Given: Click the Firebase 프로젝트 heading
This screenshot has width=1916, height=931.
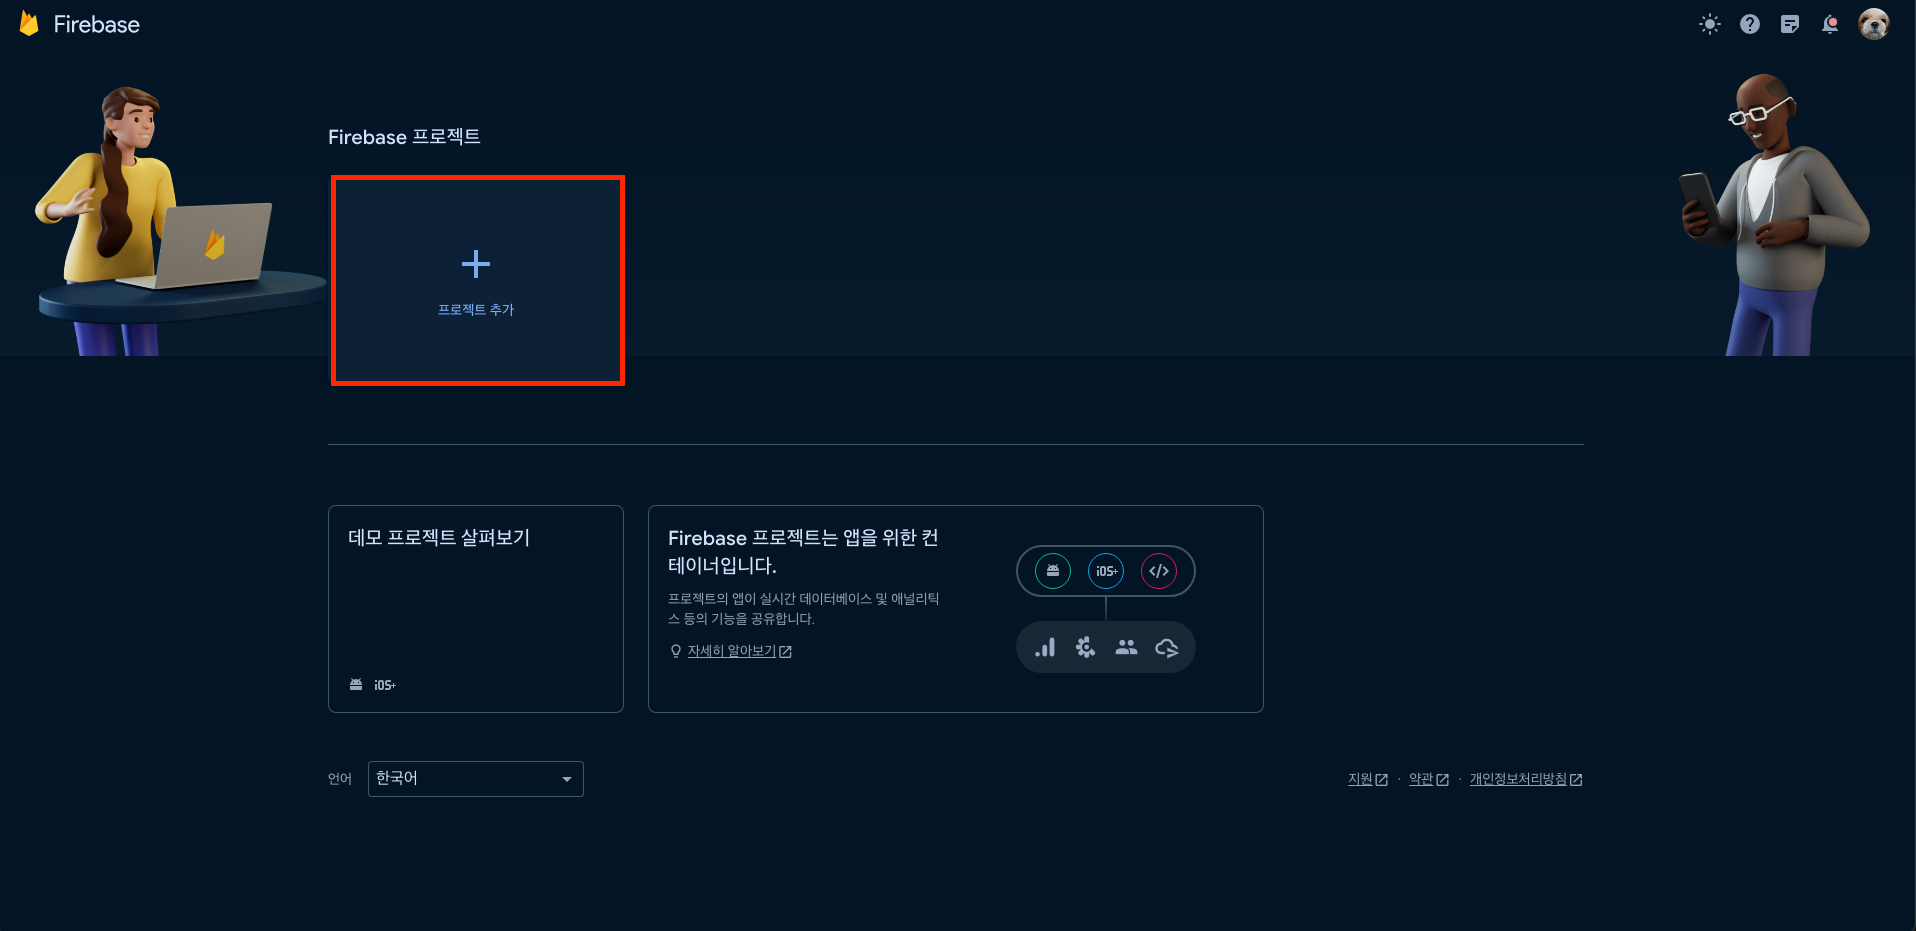Looking at the screenshot, I should click(x=404, y=137).
